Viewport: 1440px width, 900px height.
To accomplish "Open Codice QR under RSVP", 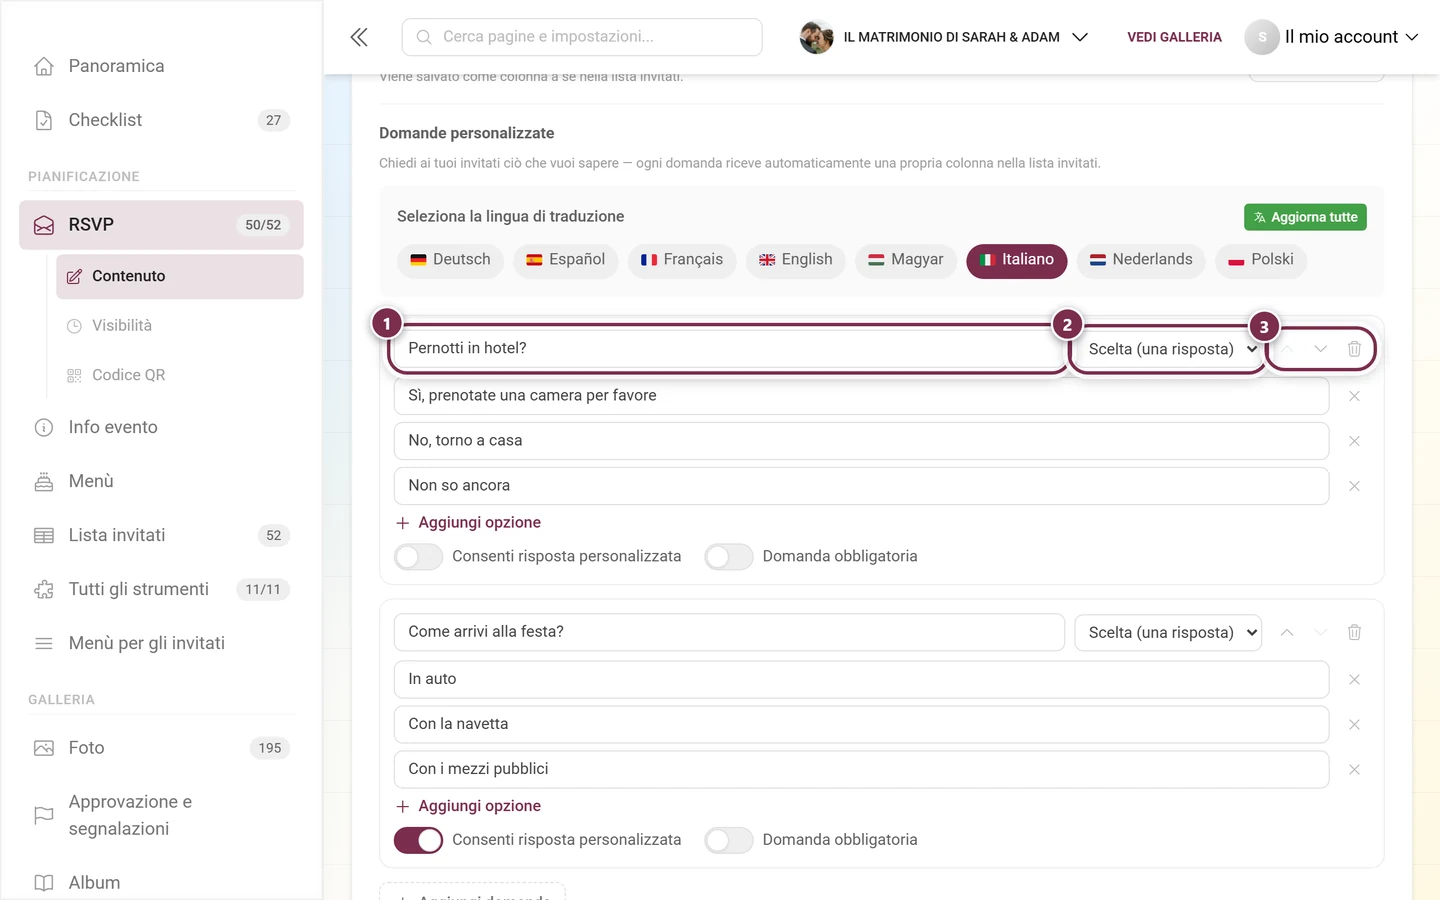I will pos(180,375).
